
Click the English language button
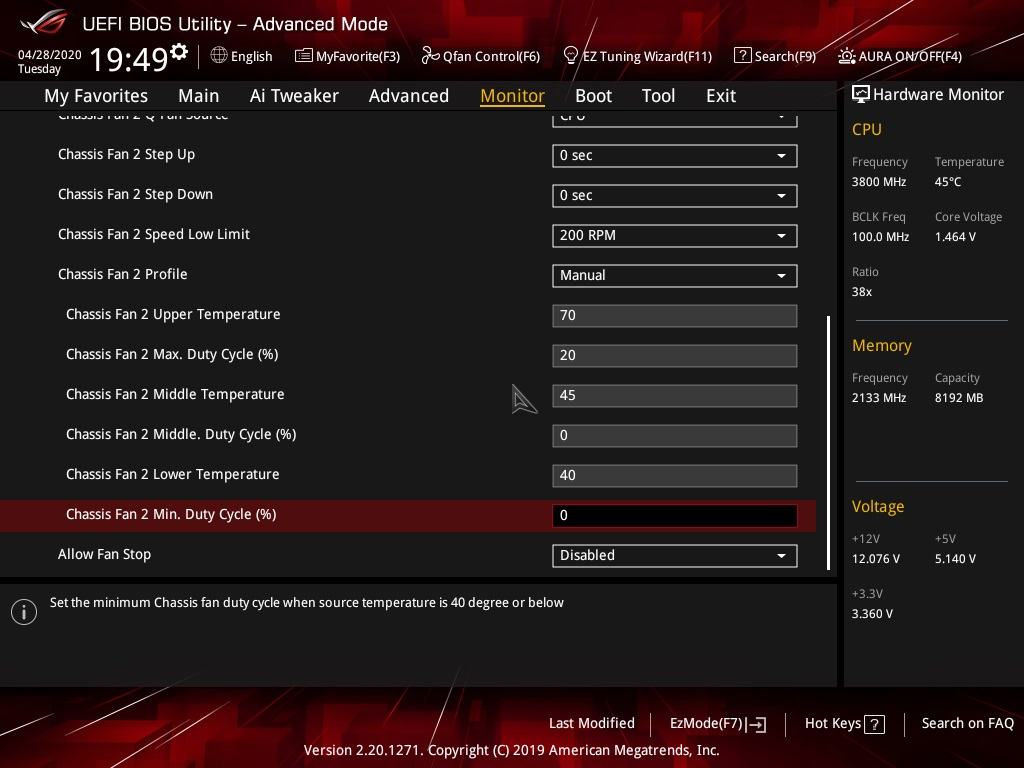coord(242,56)
